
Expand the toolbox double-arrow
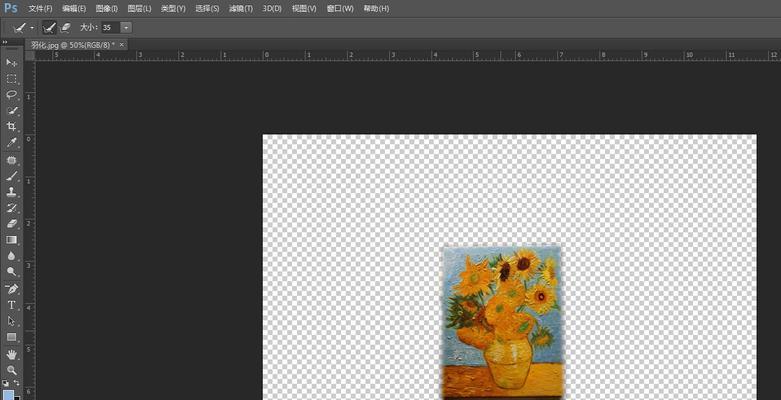[4, 42]
